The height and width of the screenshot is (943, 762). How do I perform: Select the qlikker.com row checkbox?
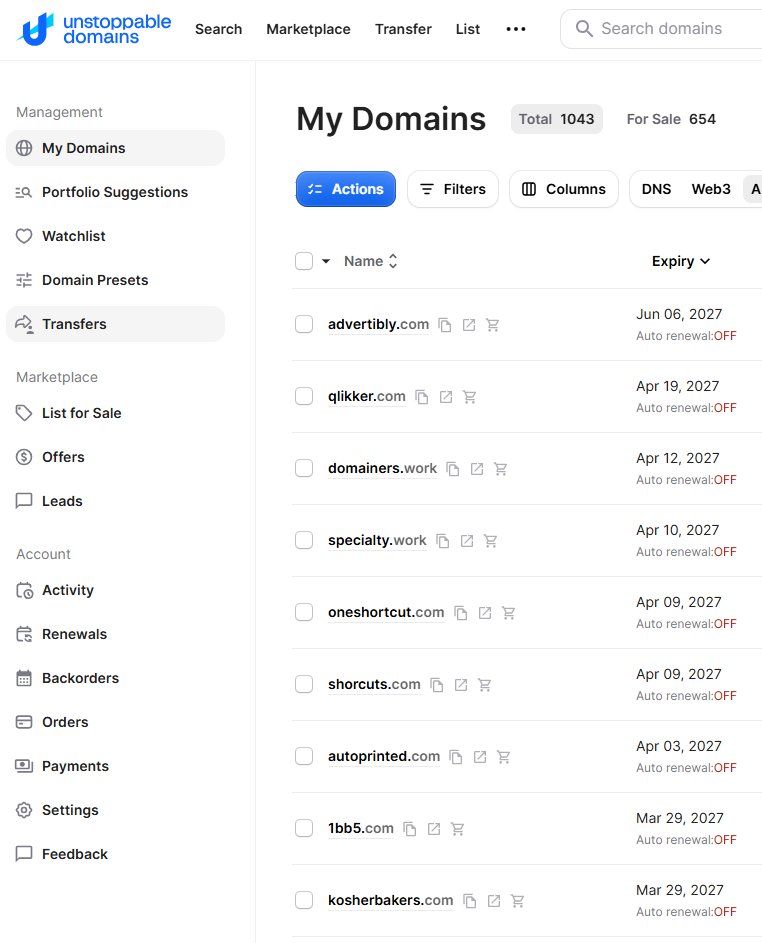(304, 396)
